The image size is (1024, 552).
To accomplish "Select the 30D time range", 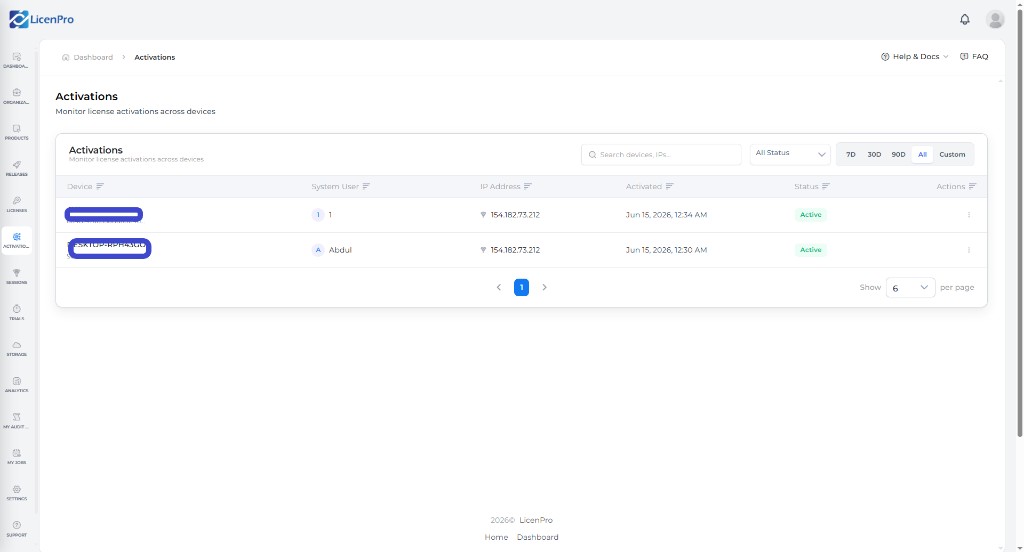I will pyautogui.click(x=874, y=155).
